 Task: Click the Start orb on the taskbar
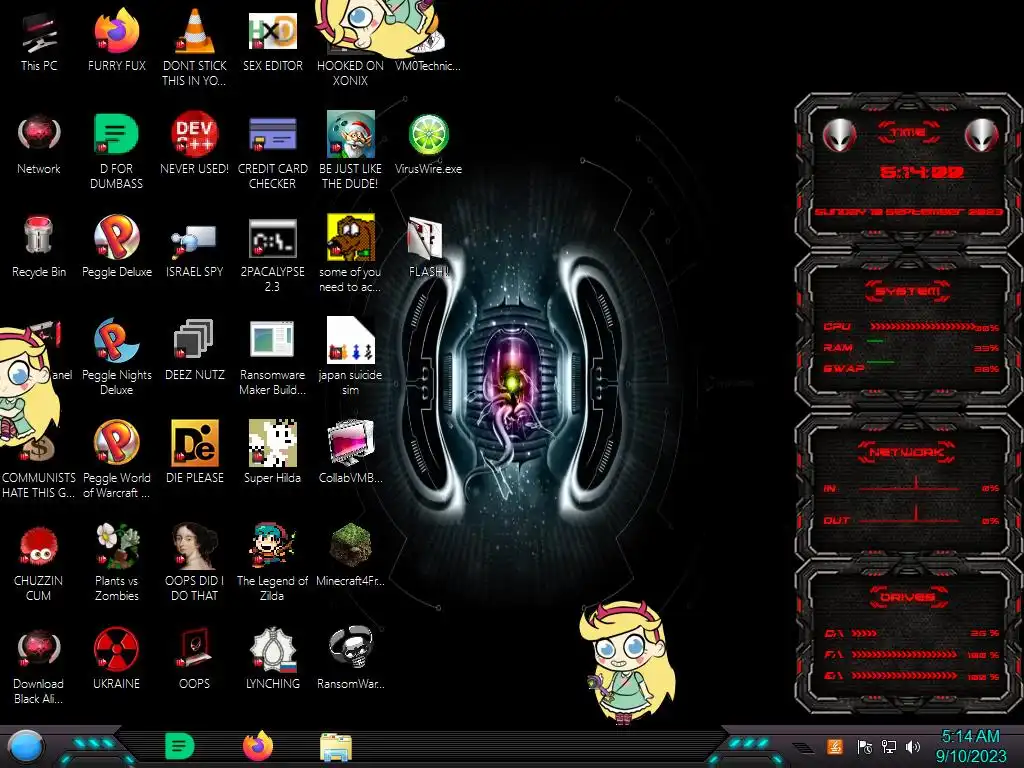point(25,747)
